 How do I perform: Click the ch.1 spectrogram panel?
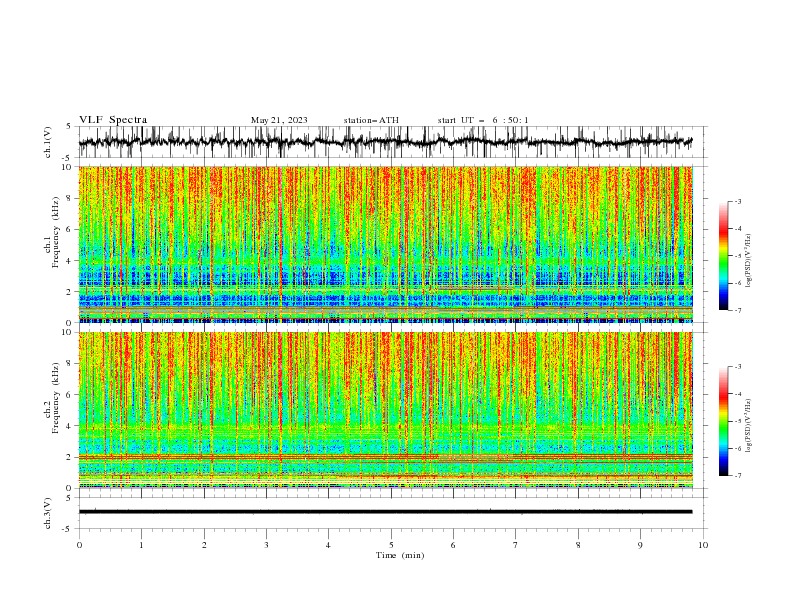point(386,244)
